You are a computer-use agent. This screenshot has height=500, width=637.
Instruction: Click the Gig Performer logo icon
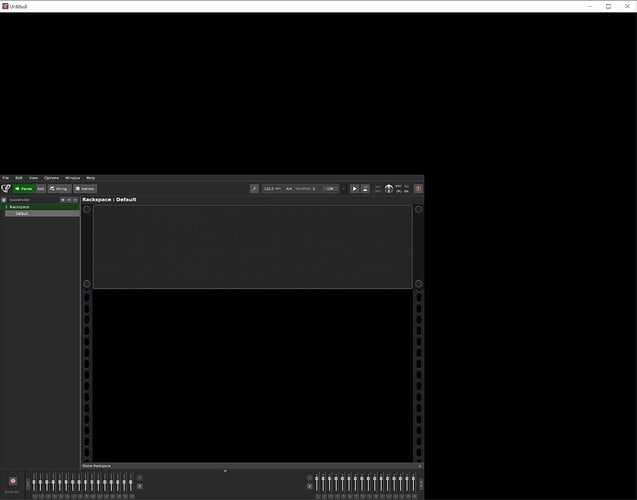[x=6, y=188]
